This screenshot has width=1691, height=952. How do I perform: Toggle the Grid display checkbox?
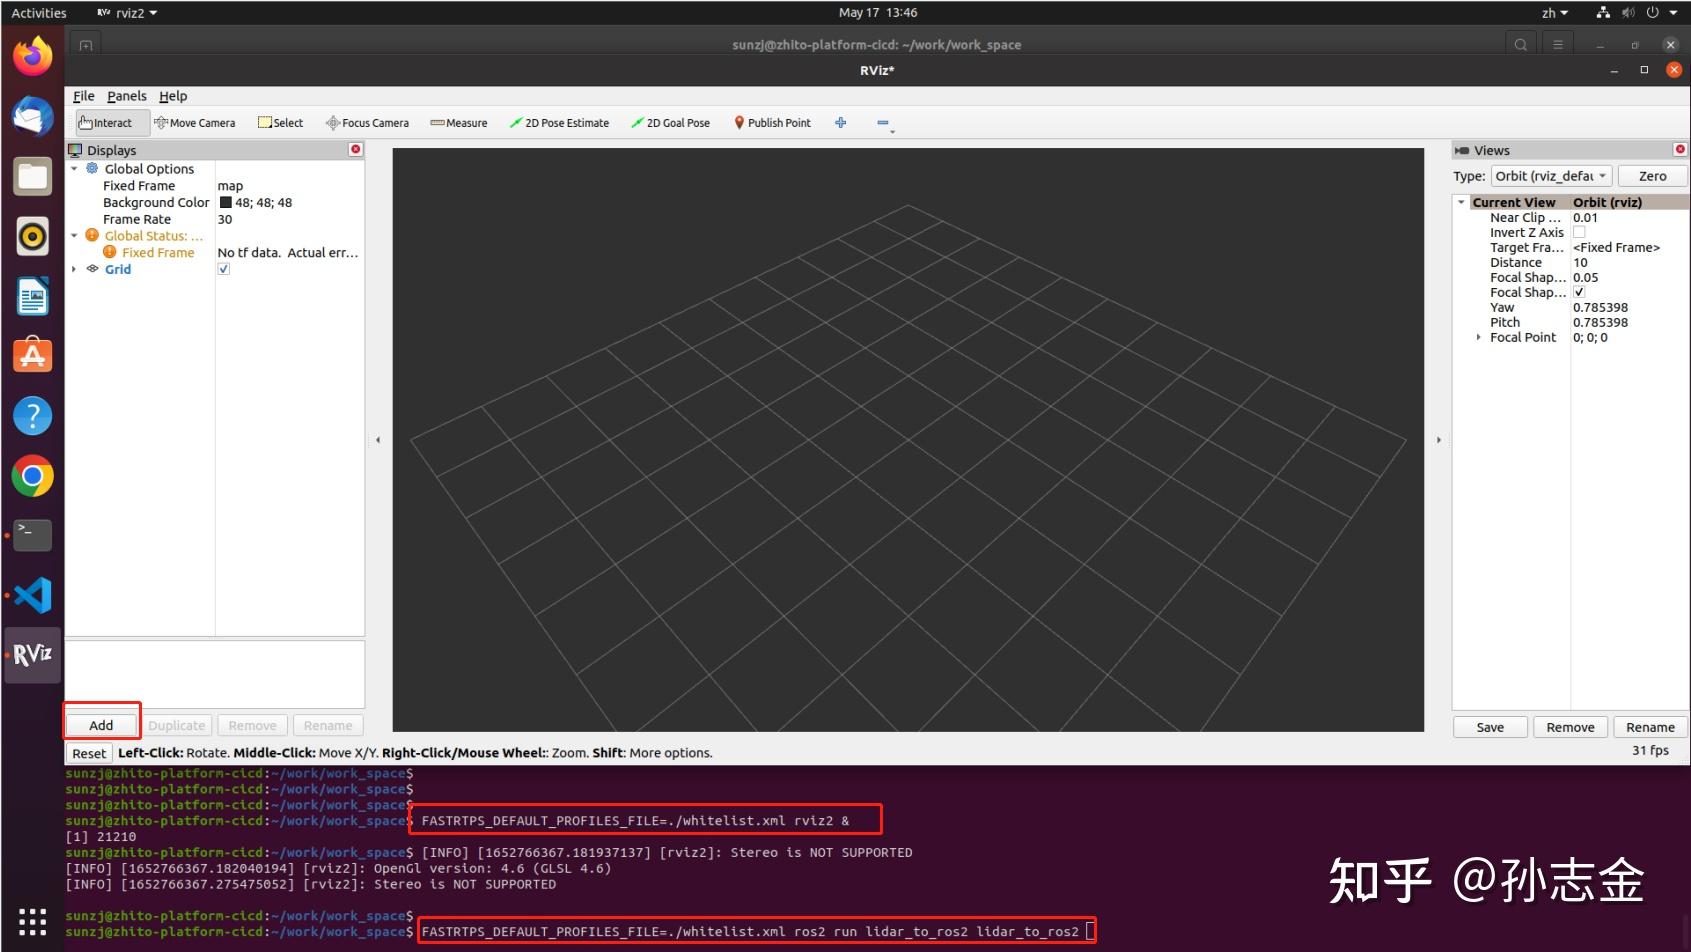click(224, 269)
